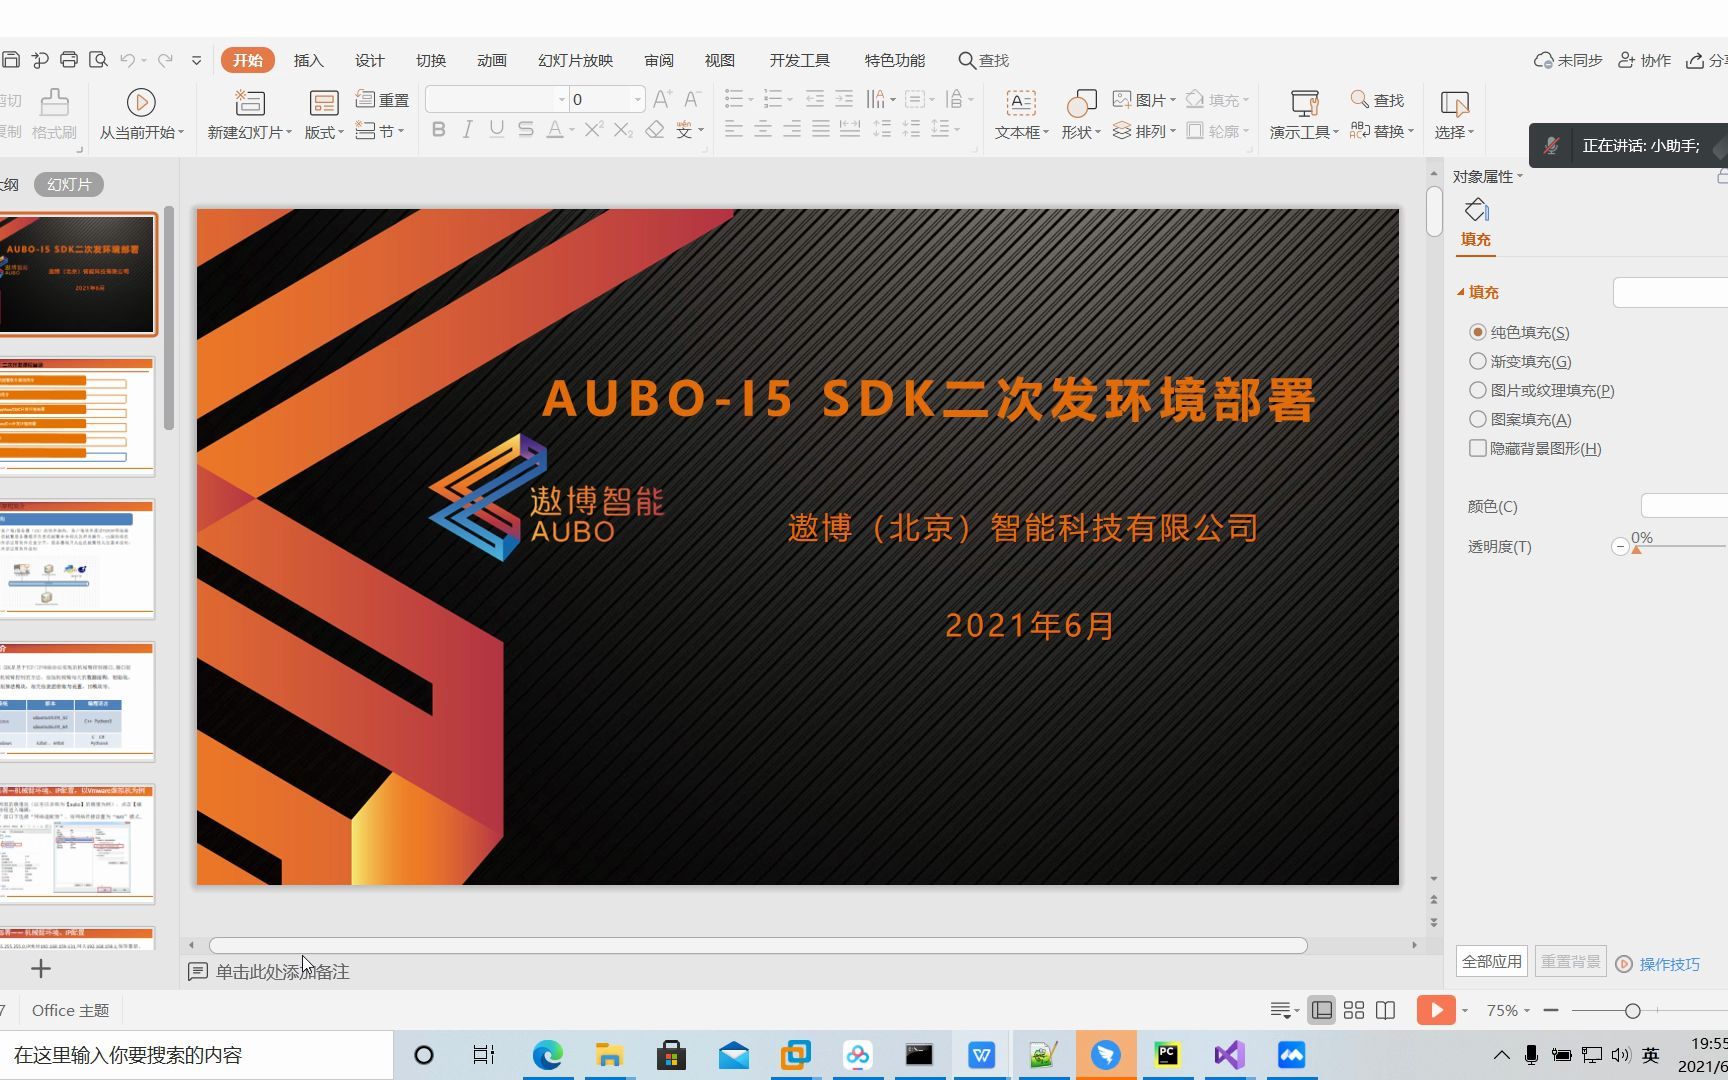
Task: Open the Slide Show (幻灯片放映) tab
Action: [x=575, y=60]
